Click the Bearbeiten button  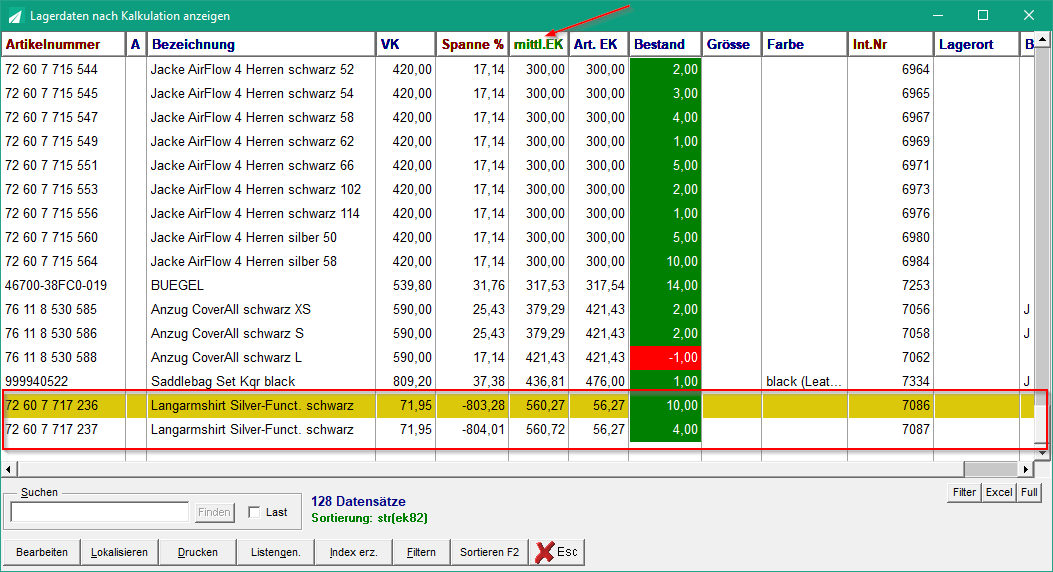click(x=42, y=552)
